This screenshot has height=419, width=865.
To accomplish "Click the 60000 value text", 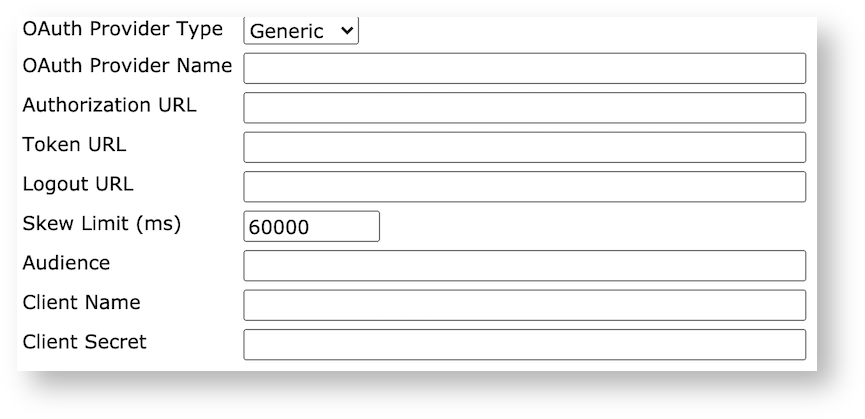I will coord(279,228).
